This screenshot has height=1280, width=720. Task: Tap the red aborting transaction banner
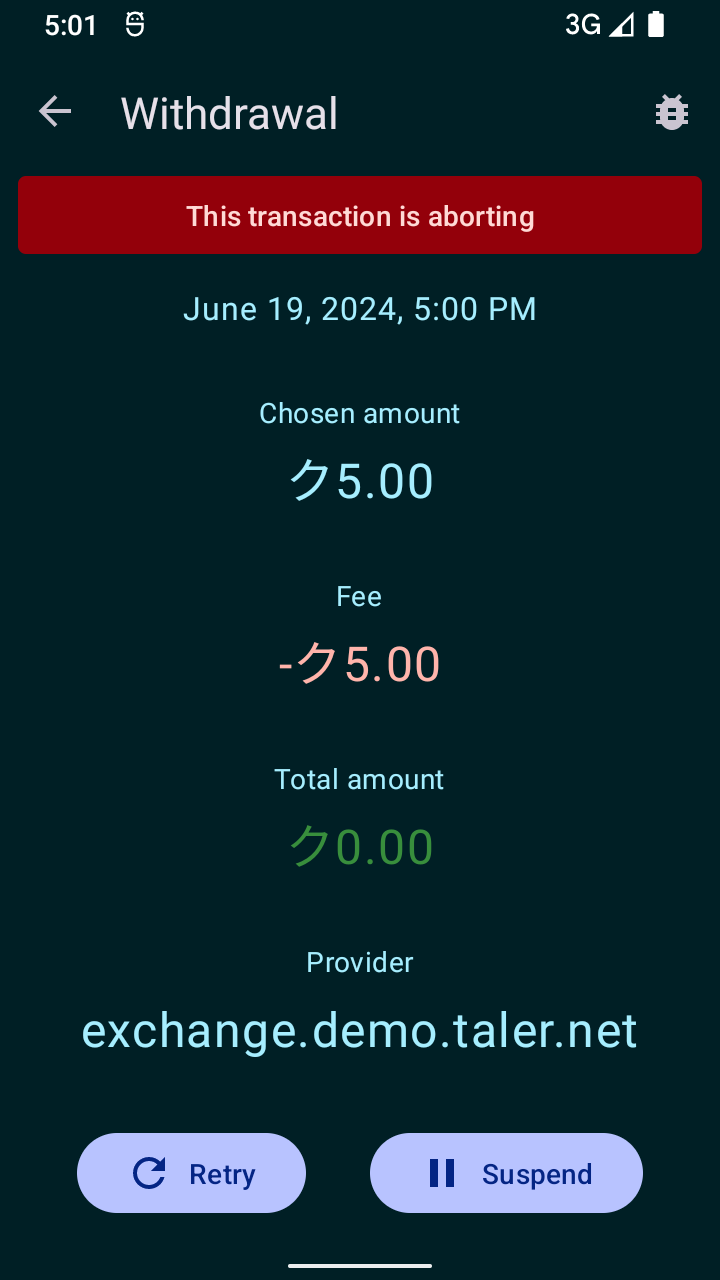pyautogui.click(x=360, y=216)
